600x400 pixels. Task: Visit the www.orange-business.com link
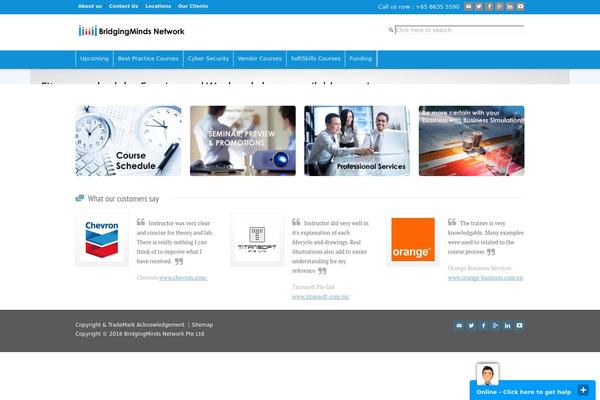point(485,278)
